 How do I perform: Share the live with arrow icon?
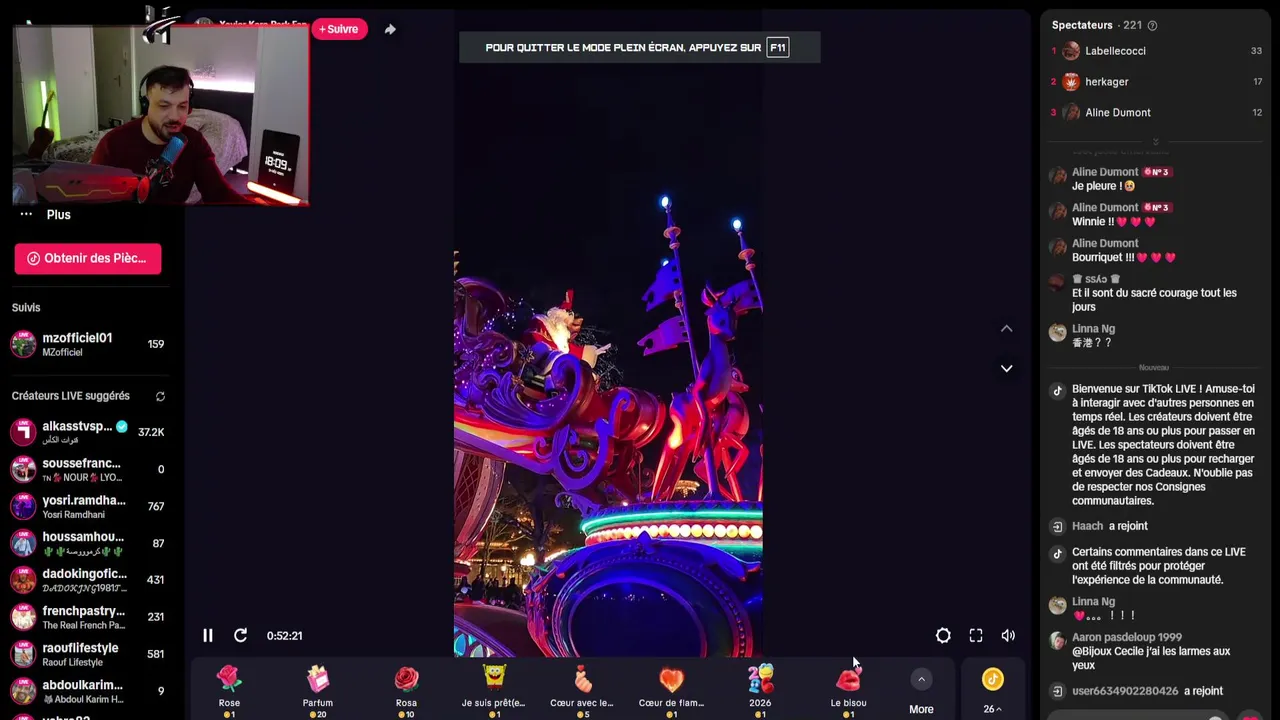point(390,29)
